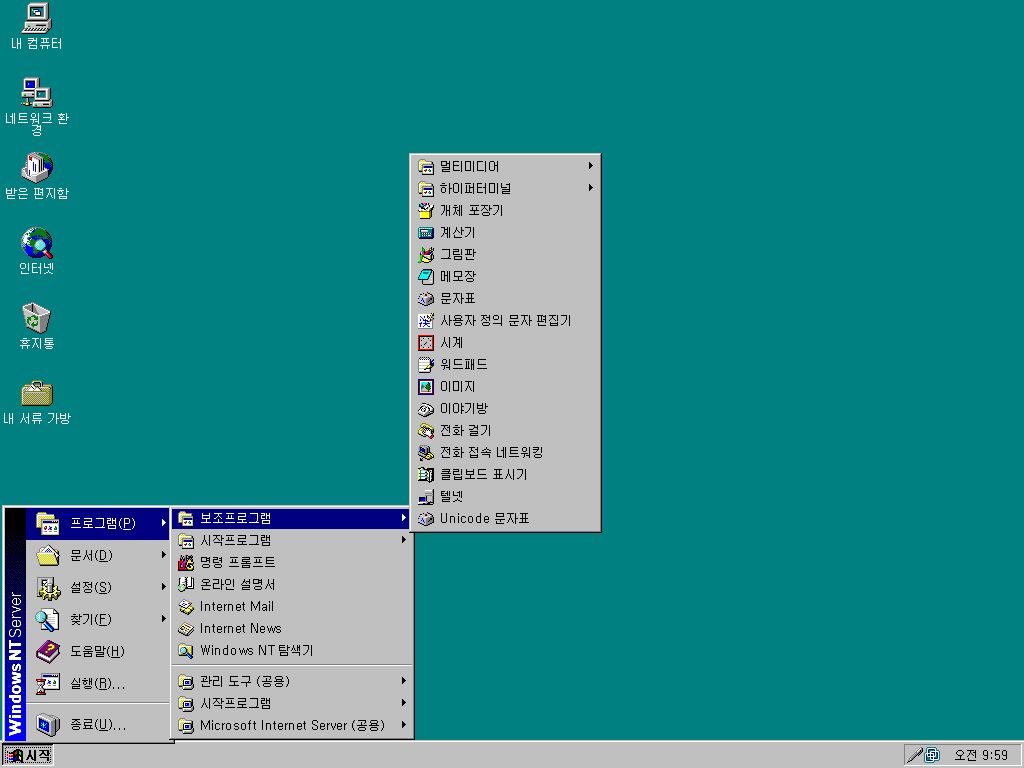Open 도움말(H) from the Start menu

pos(98,651)
